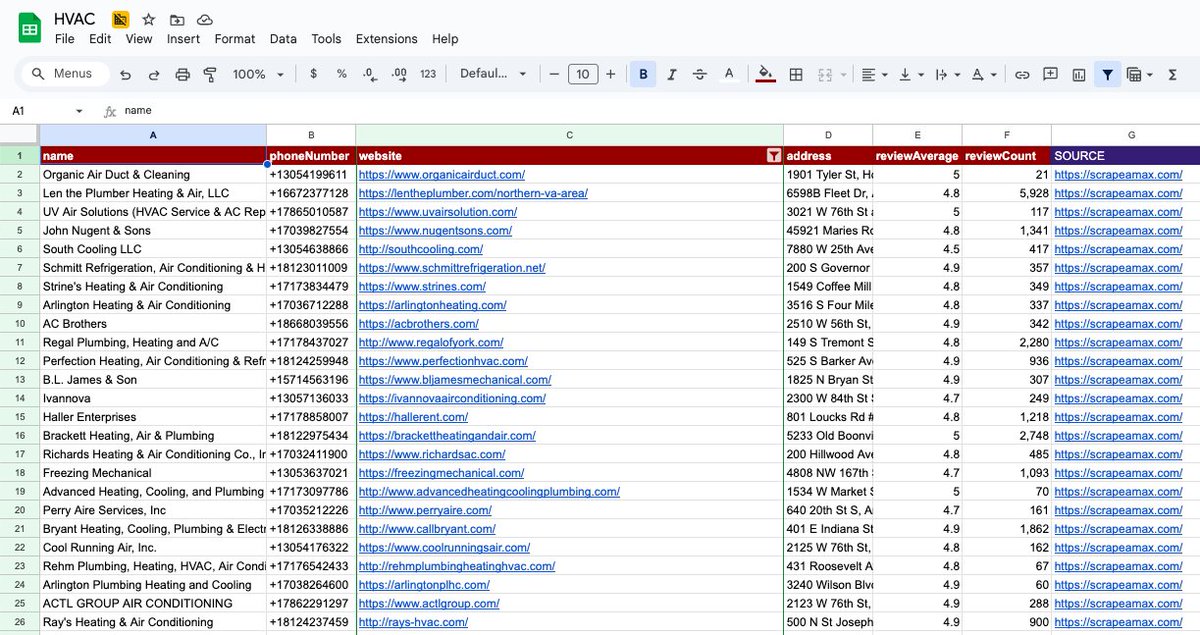Open the website column filter icon
This screenshot has width=1200, height=635.
773,156
